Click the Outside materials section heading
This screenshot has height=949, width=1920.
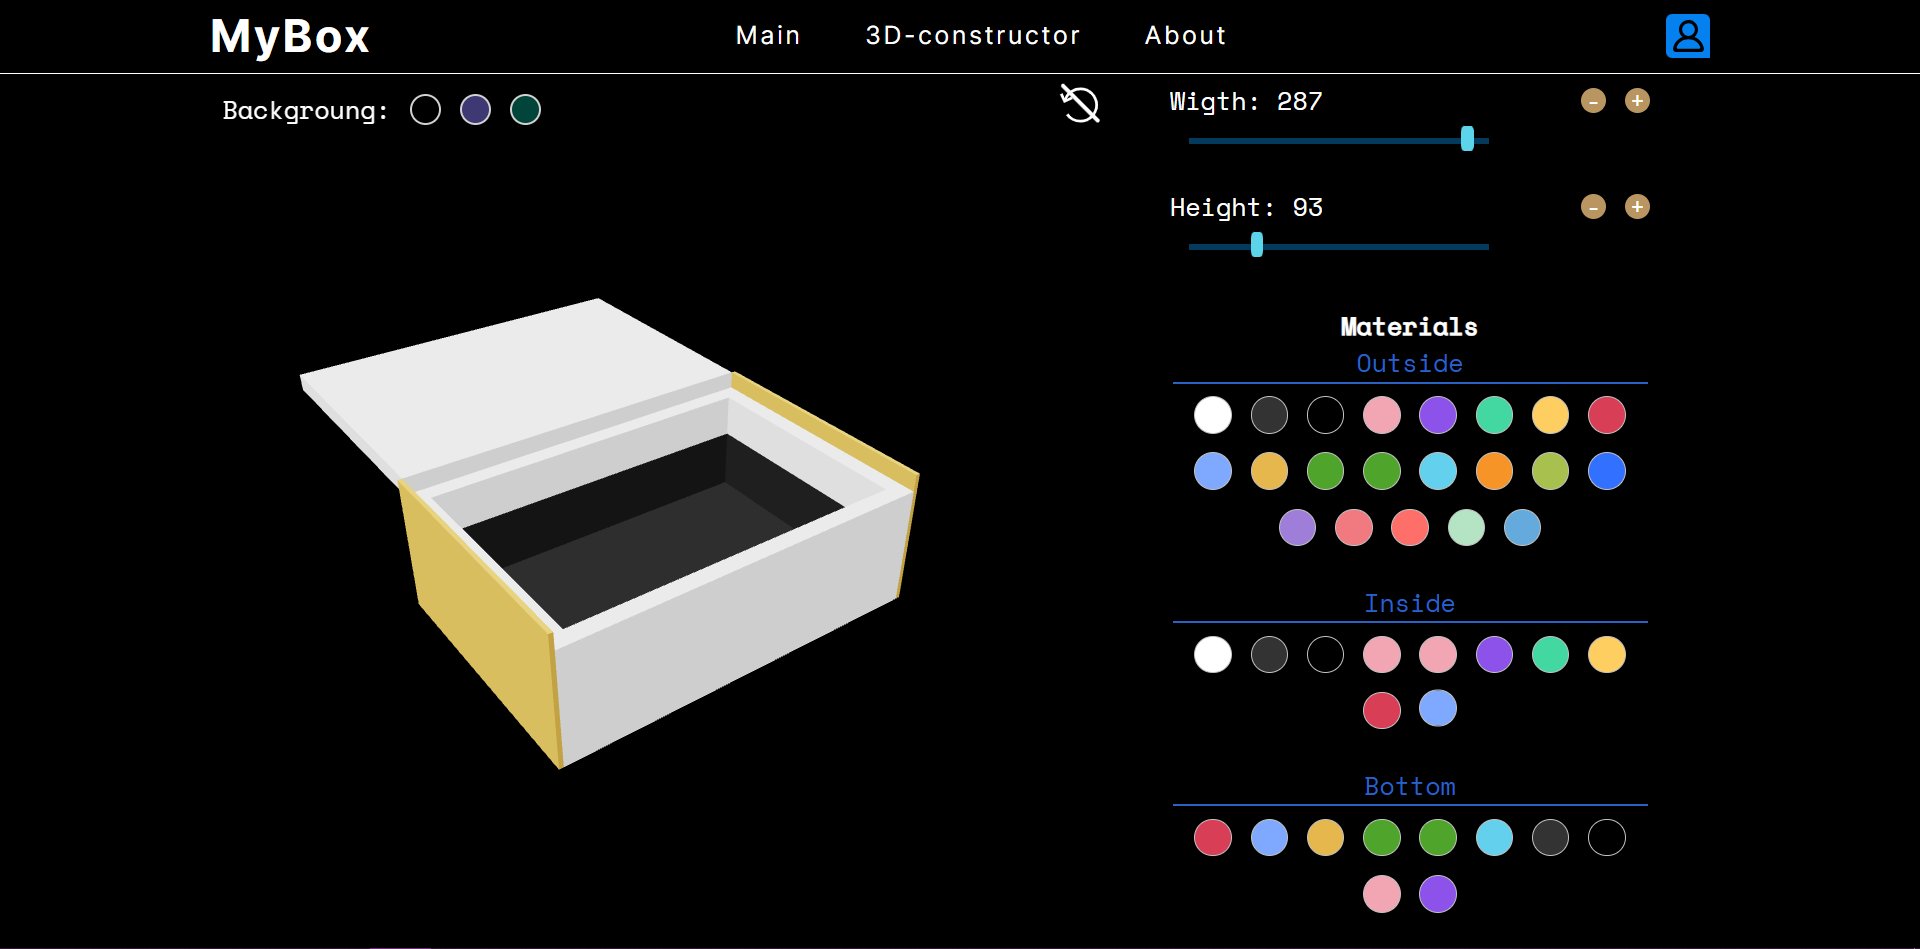click(1409, 364)
